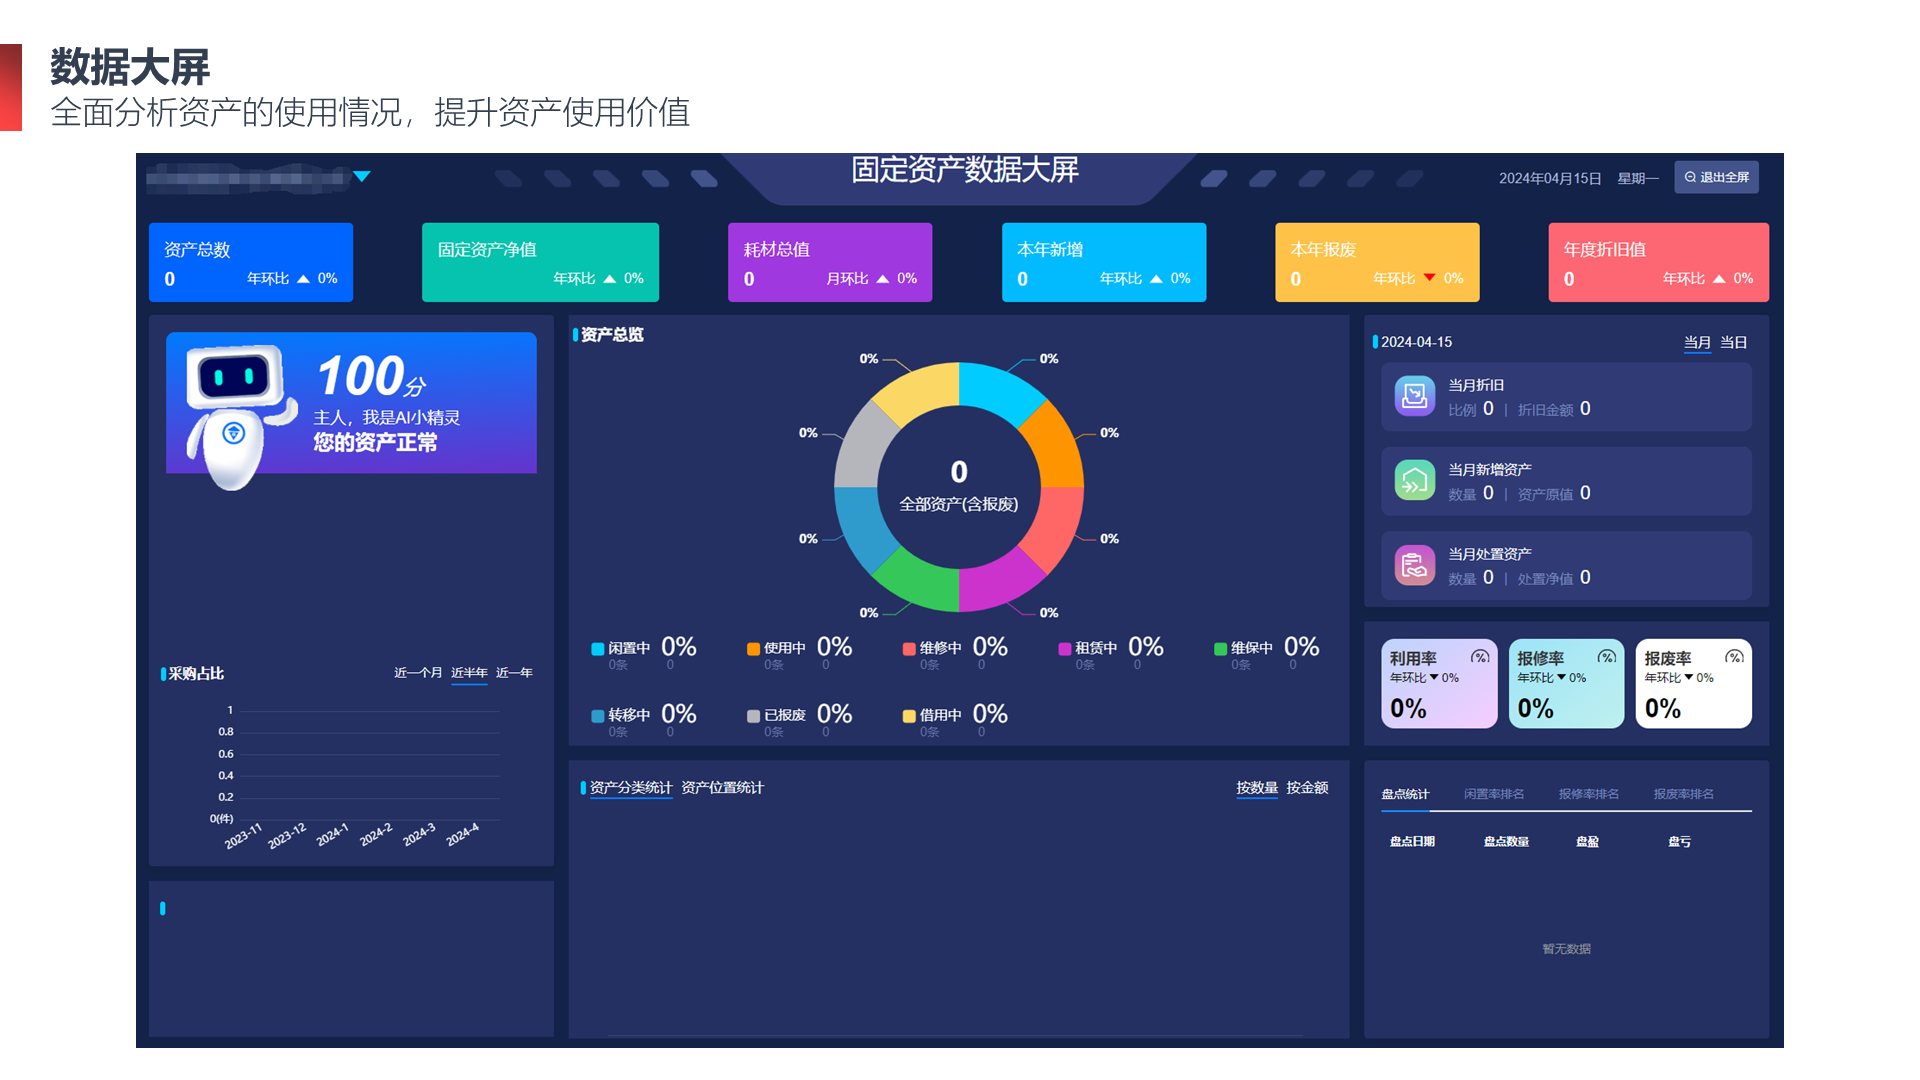Viewport: 1920px width, 1080px height.
Task: Select the 当日 view link
Action: click(1733, 342)
